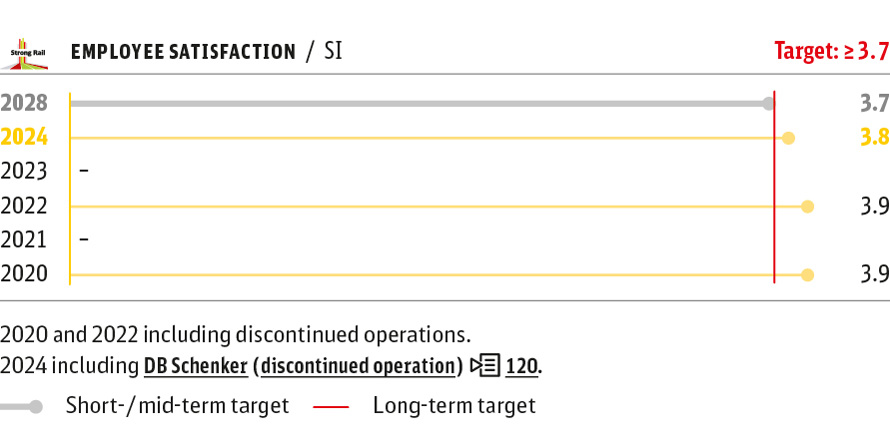Screen dimensions: 890x448
Task: Select the highlighted 2024 year label
Action: pyautogui.click(x=24, y=138)
